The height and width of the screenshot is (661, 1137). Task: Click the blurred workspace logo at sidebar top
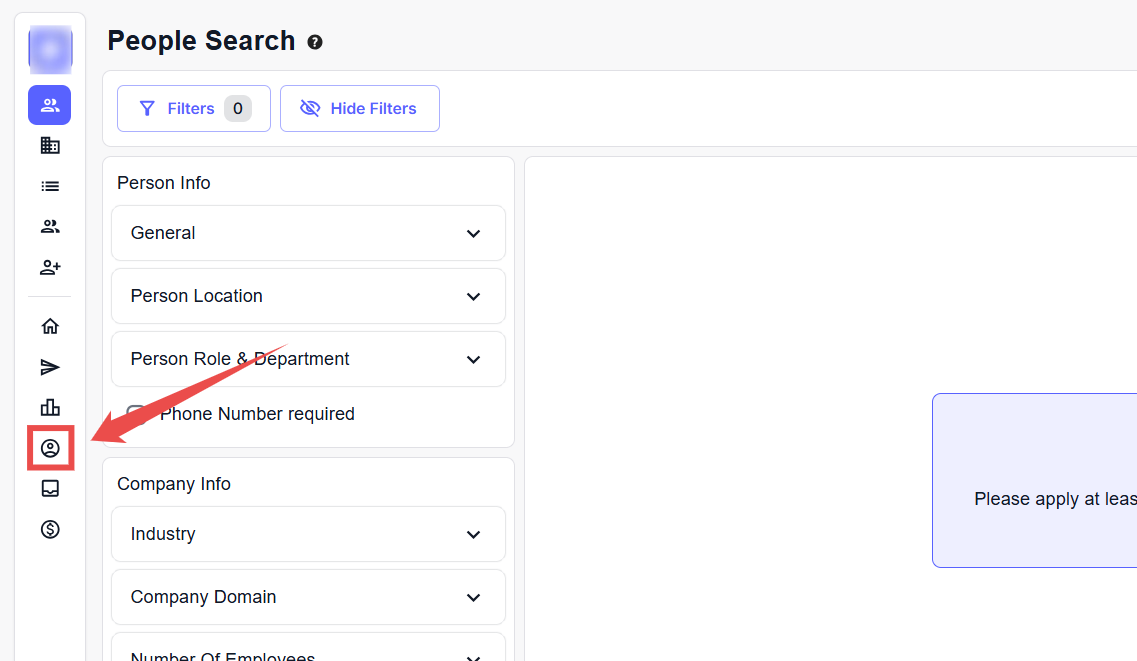pyautogui.click(x=50, y=50)
